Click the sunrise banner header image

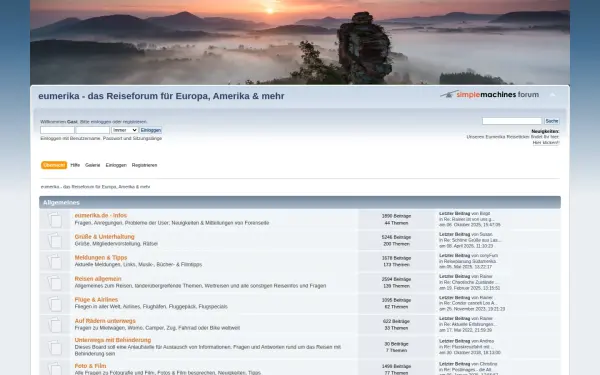tap(300, 42)
